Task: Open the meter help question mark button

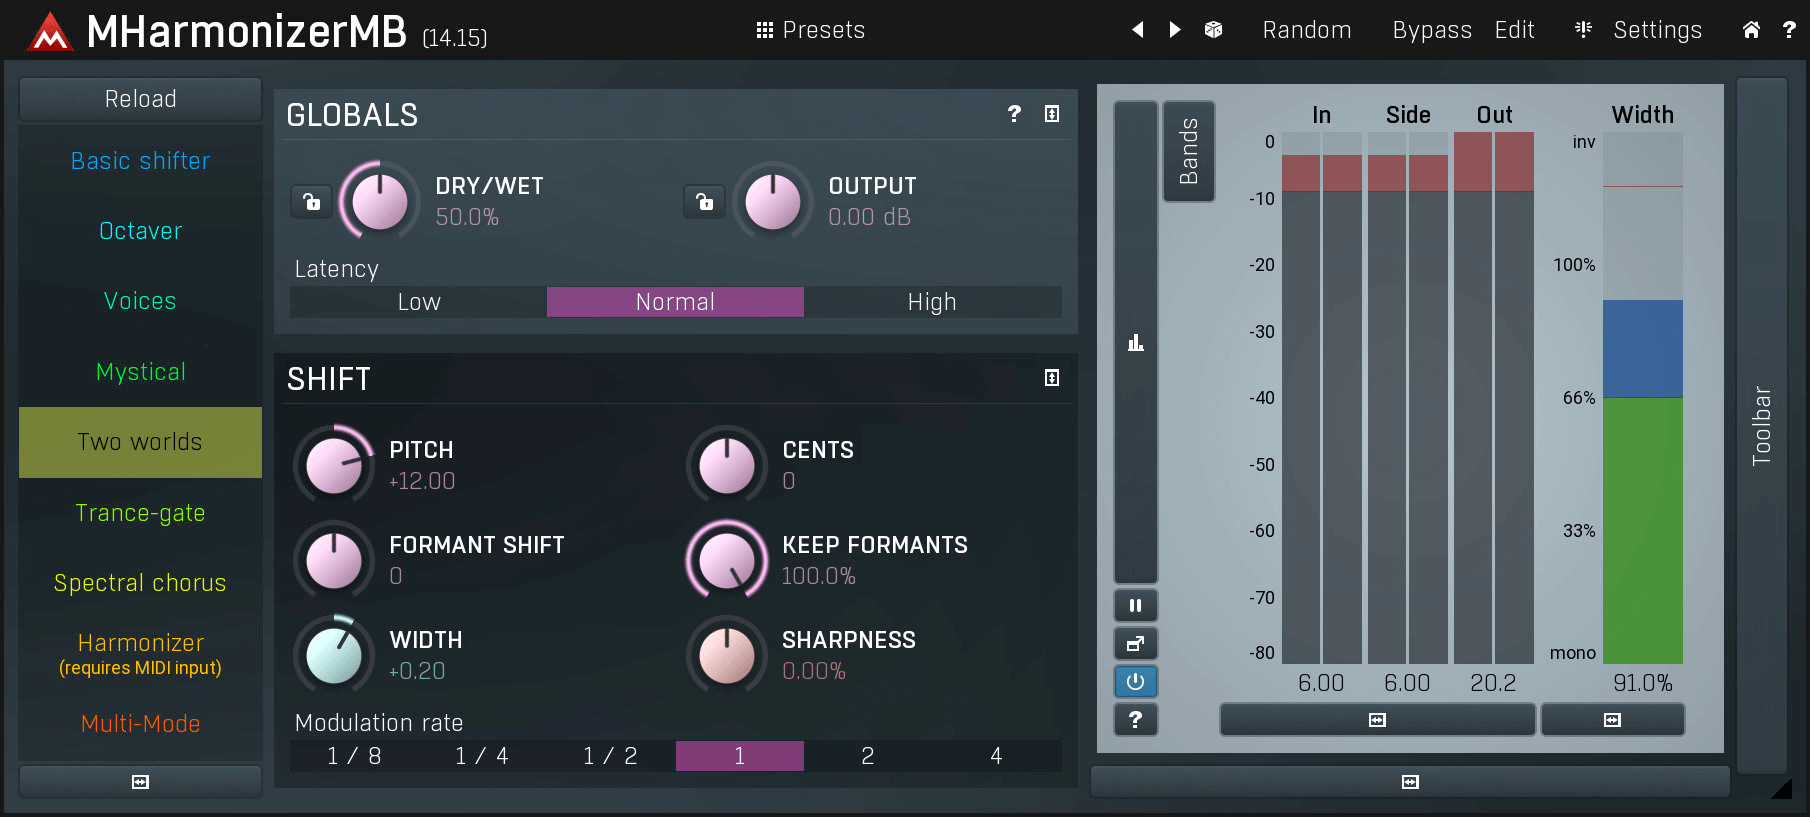Action: tap(1135, 720)
